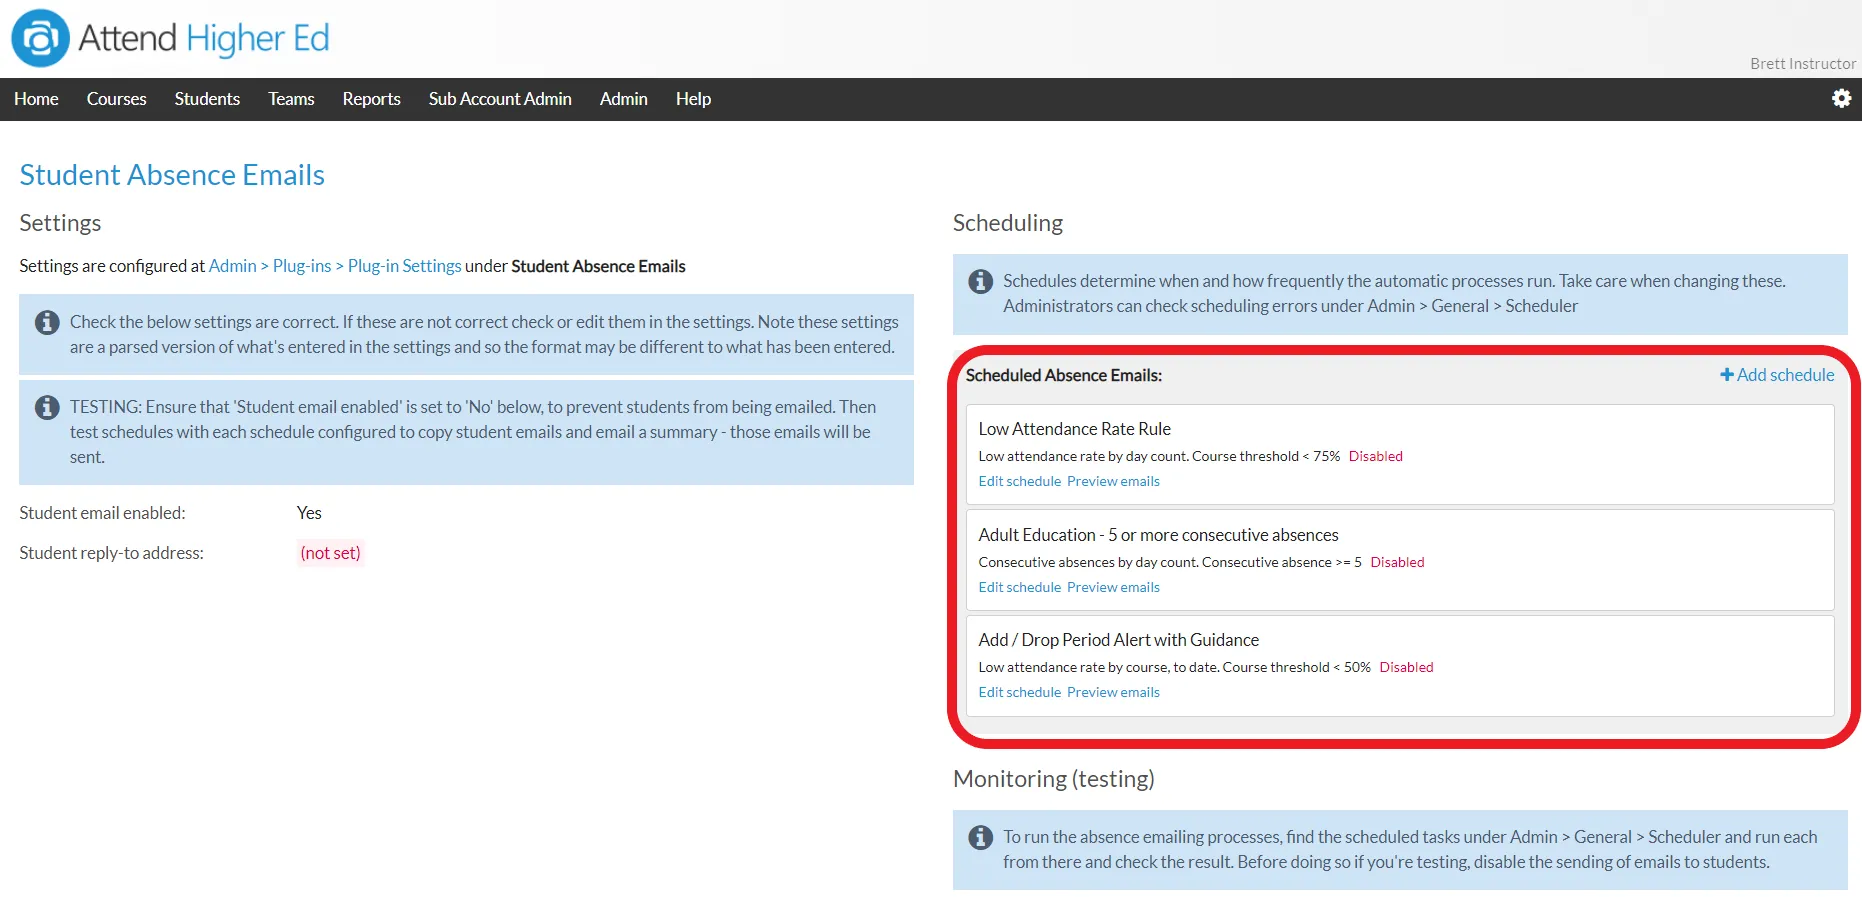1862x909 pixels.
Task: Click 'Disabled' status on Low Attendance Rate Rule
Action: click(1375, 456)
